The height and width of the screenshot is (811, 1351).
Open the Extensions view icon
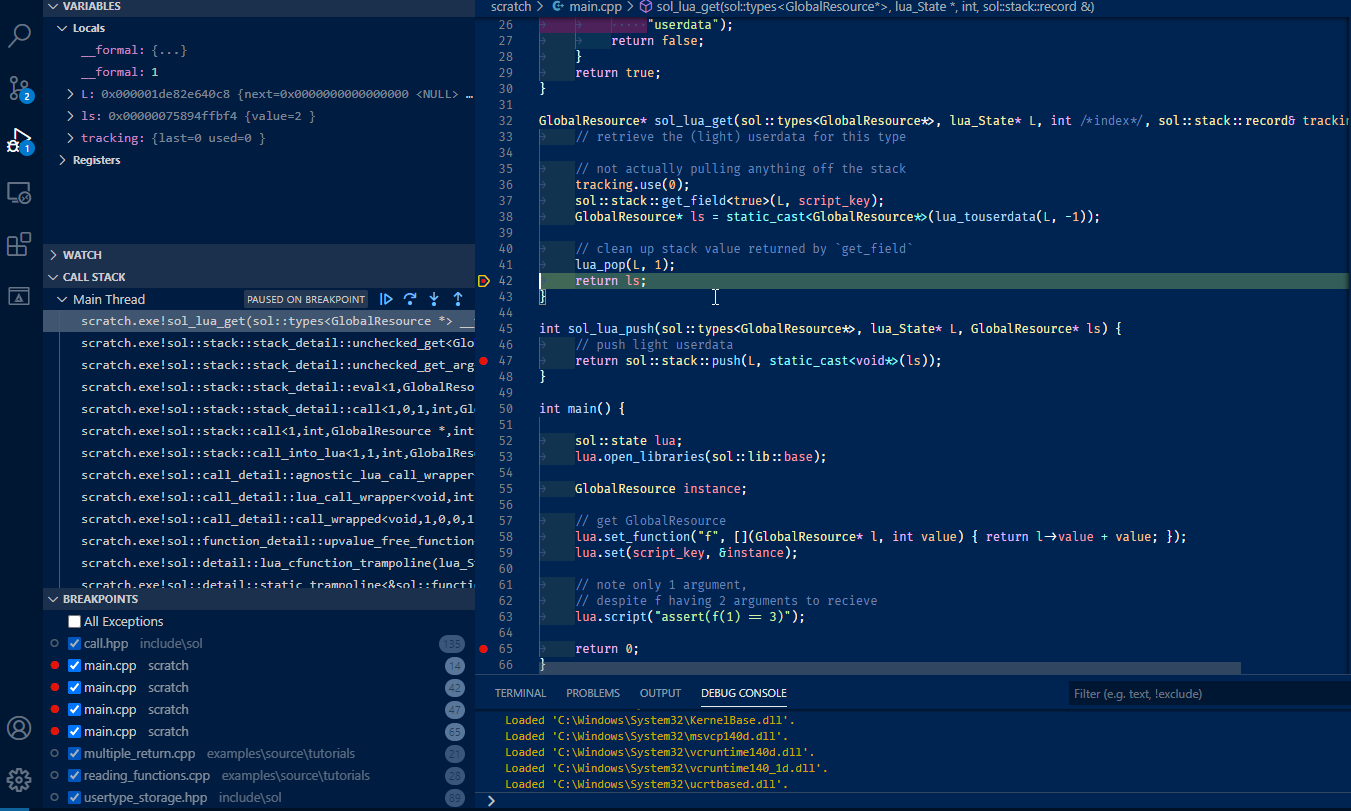point(20,244)
